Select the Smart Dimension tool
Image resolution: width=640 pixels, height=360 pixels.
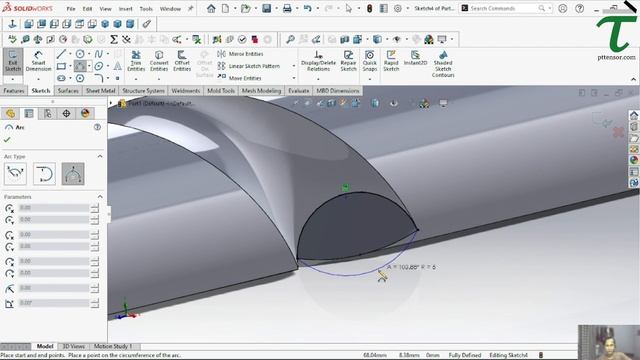click(x=38, y=61)
